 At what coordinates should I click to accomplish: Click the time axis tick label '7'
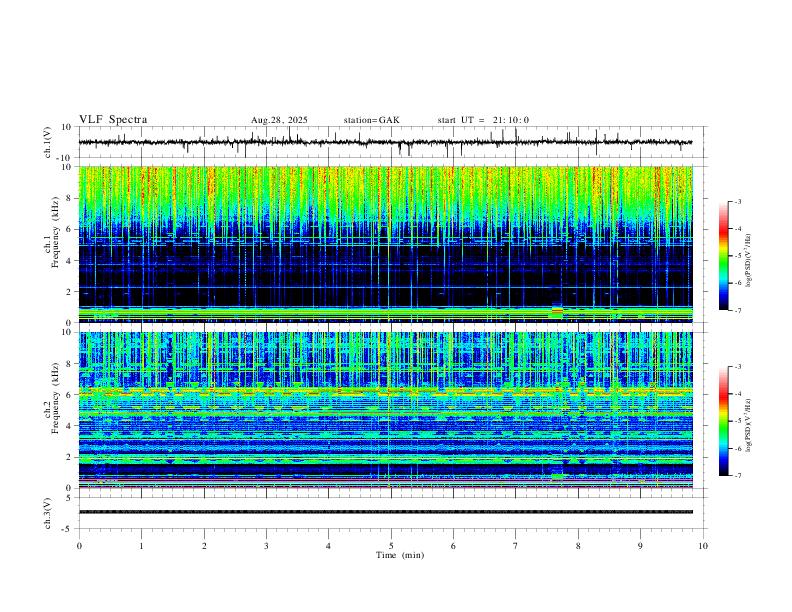516,546
